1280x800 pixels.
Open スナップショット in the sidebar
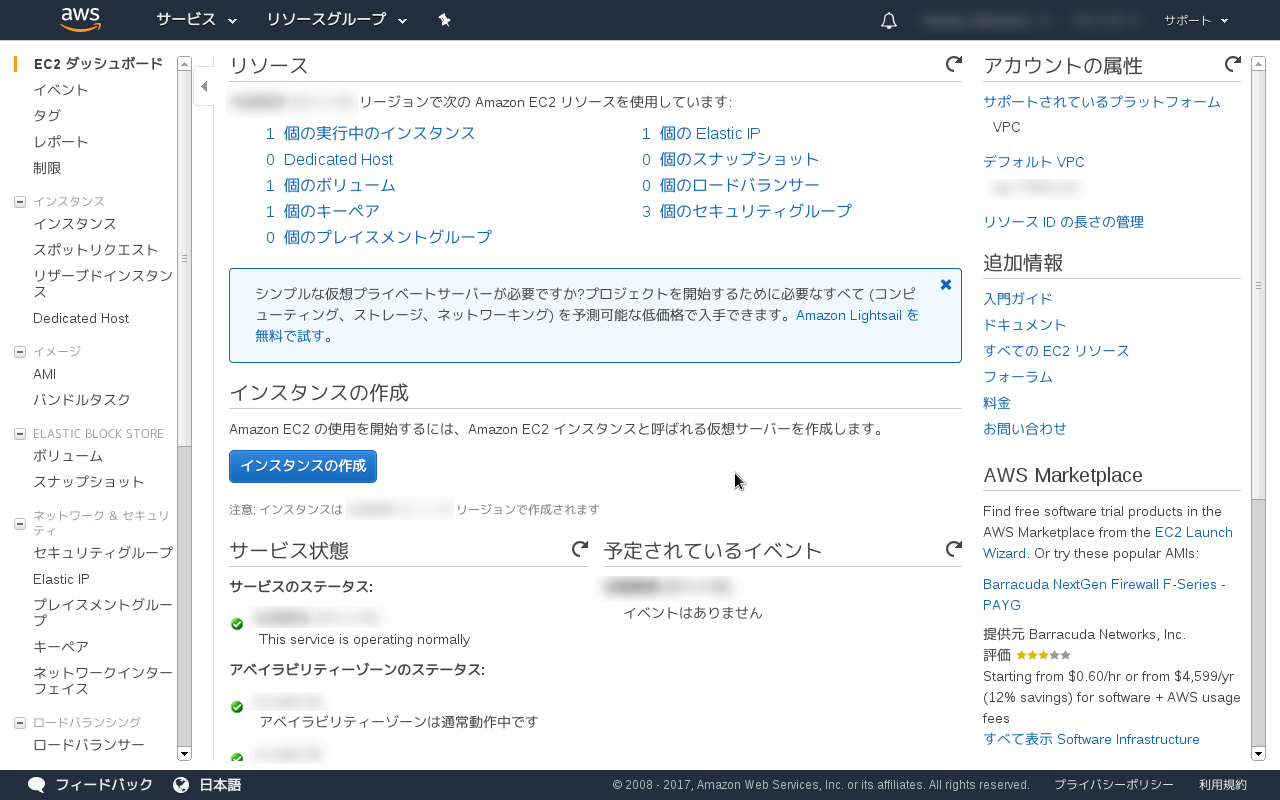(x=89, y=482)
